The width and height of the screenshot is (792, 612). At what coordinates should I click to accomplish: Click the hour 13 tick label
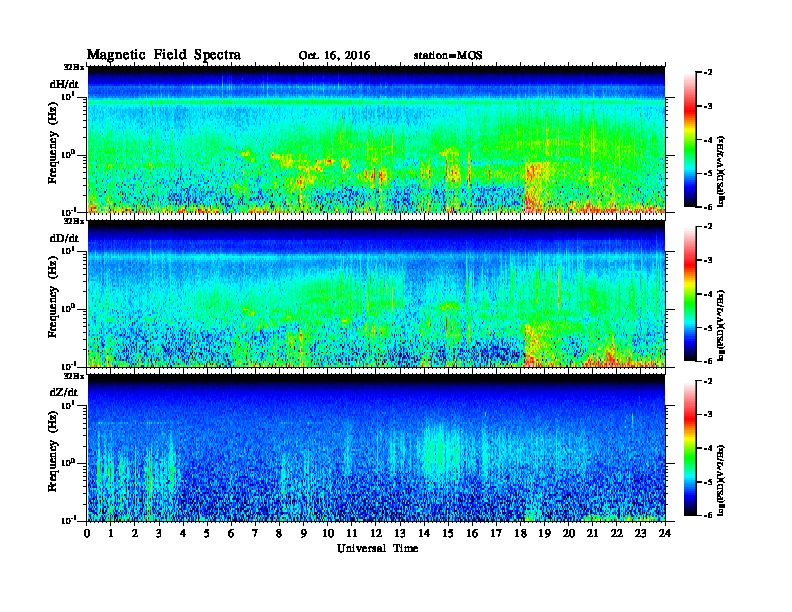400,533
